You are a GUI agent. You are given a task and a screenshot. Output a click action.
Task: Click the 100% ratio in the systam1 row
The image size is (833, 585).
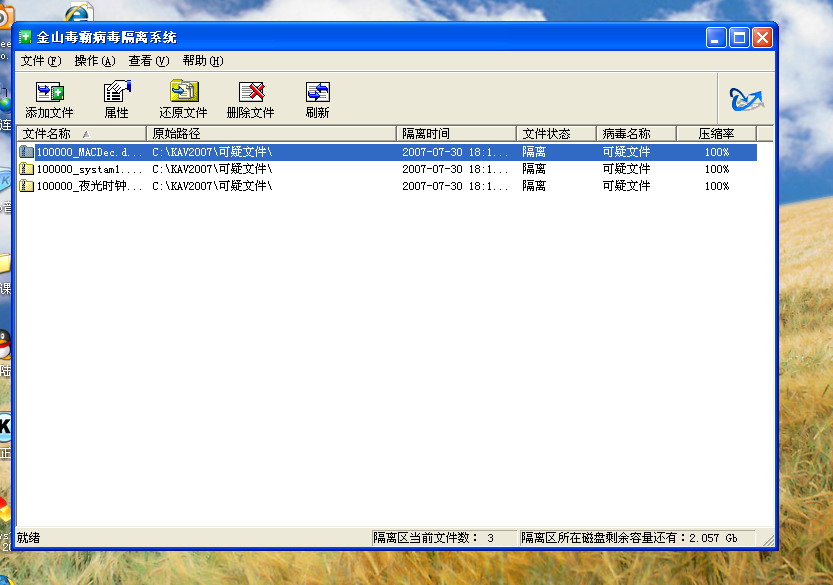point(717,169)
